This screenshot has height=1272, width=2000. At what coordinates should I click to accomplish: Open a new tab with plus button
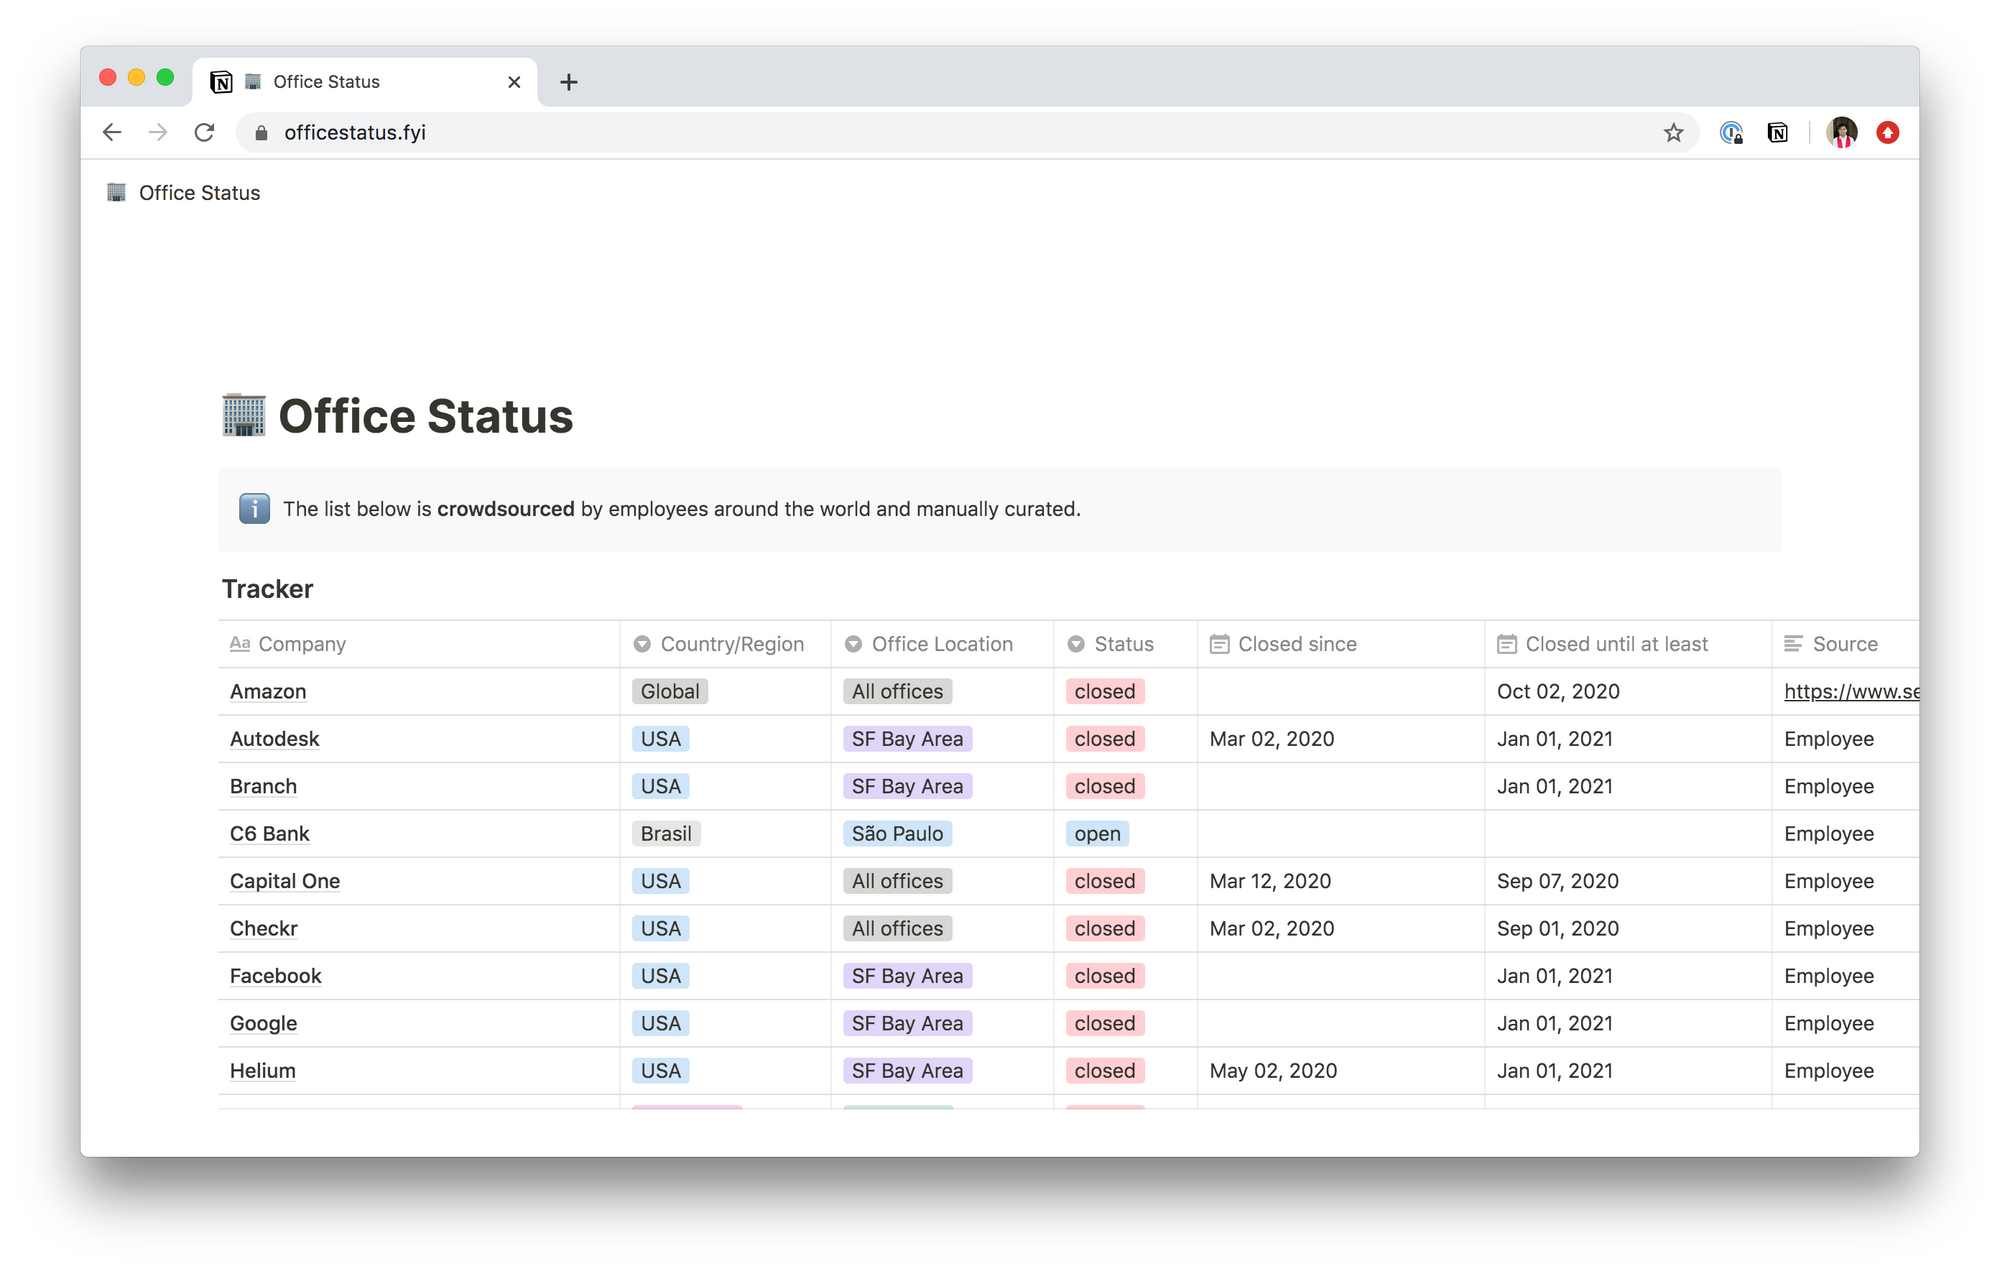569,82
